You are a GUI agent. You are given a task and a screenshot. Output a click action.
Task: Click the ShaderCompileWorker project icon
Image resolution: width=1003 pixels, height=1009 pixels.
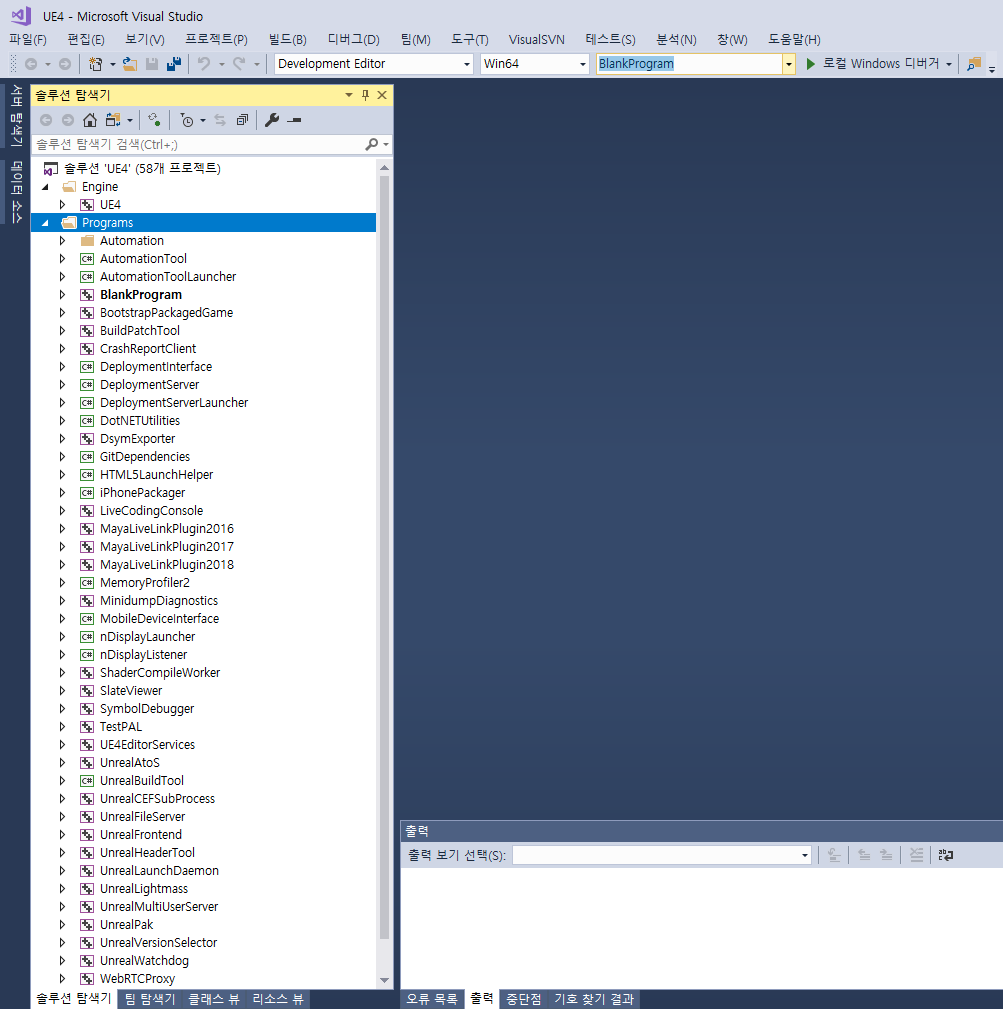[87, 672]
